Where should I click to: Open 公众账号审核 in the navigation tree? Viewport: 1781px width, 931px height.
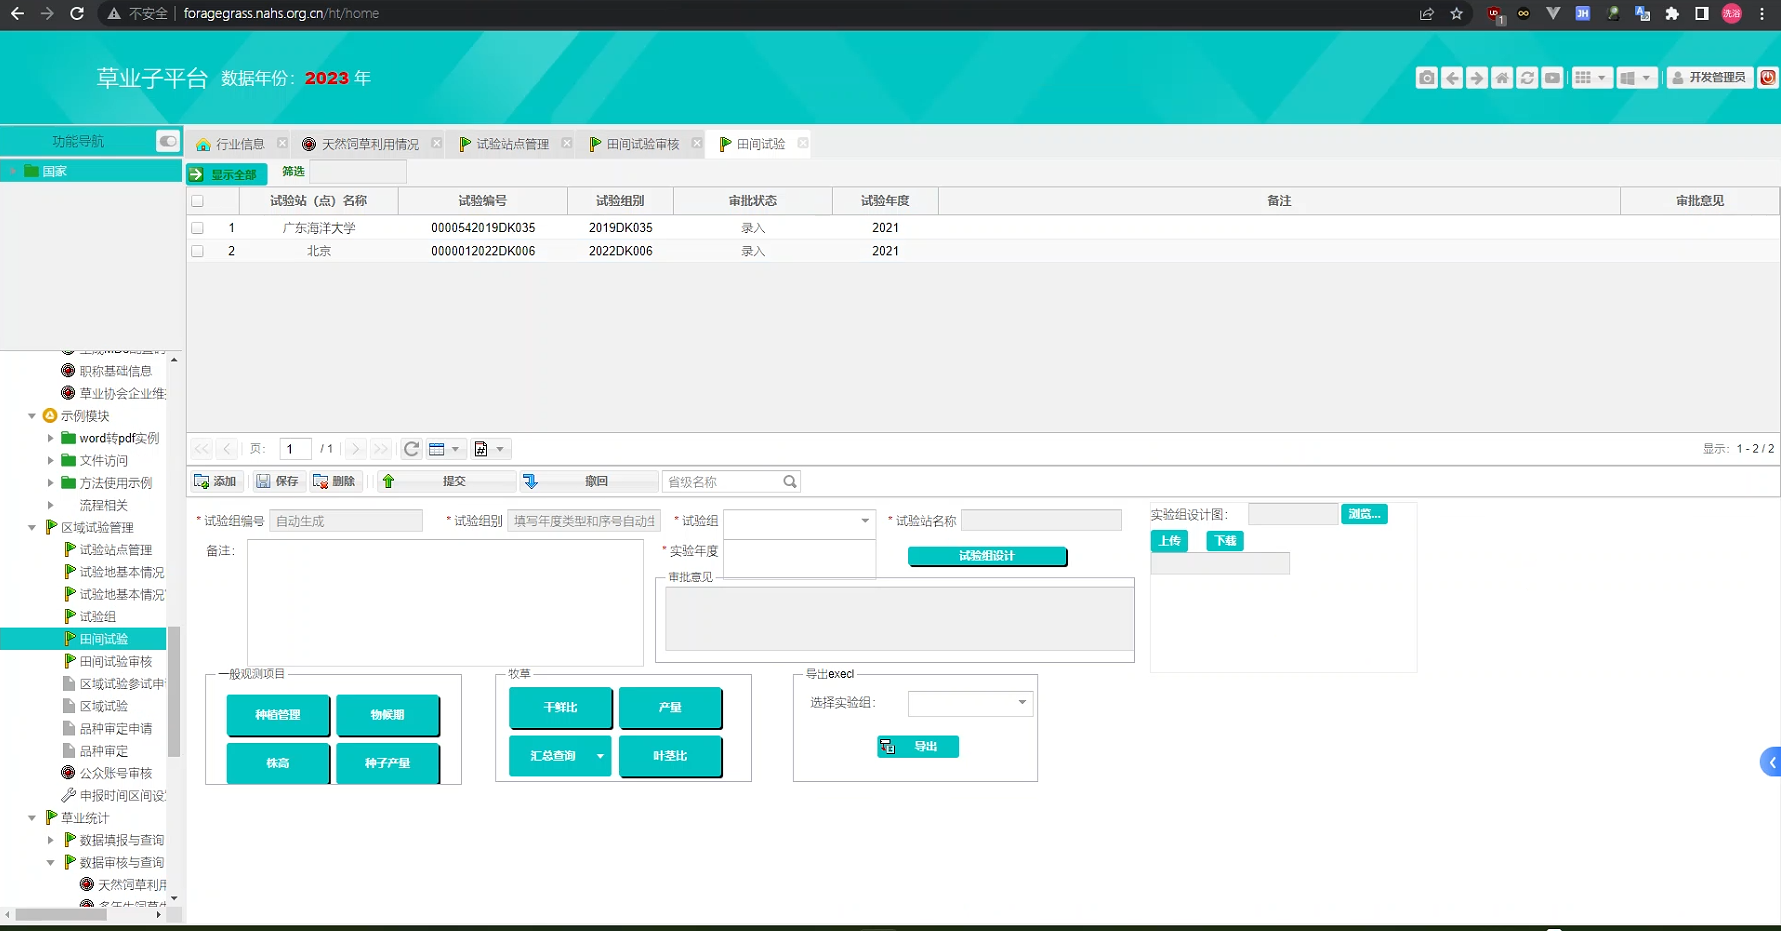(116, 773)
